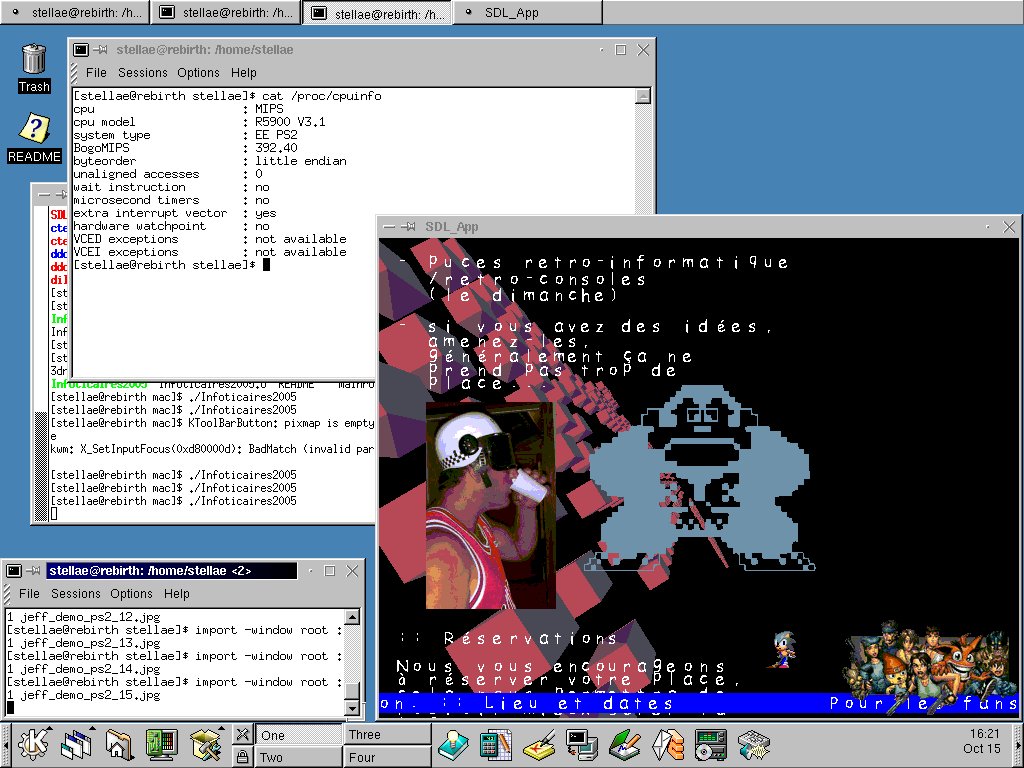This screenshot has width=1024, height=768.
Task: Open the KDE help lightbulb icon
Action: pyautogui.click(x=454, y=744)
